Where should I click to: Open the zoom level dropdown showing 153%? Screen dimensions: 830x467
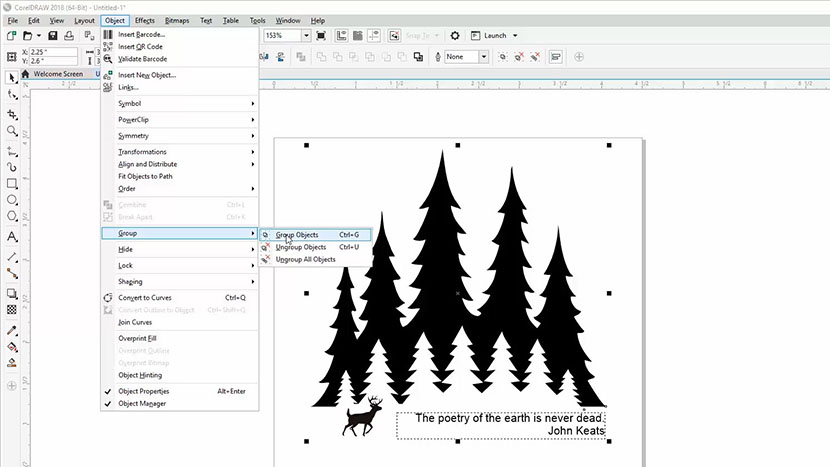[x=286, y=36]
